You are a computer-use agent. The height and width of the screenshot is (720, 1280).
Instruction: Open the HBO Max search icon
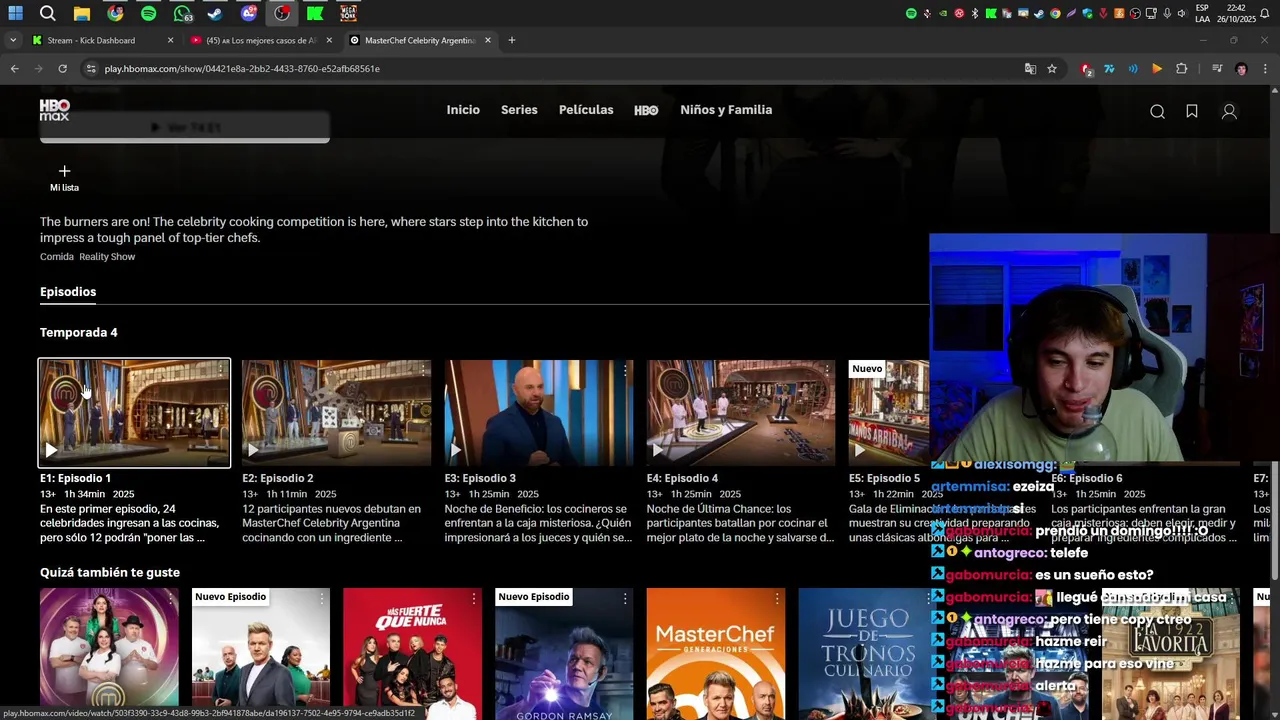click(1157, 112)
